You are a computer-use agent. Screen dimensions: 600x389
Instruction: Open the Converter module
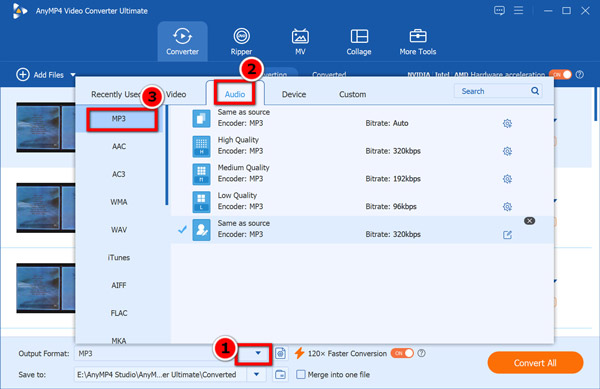(x=182, y=41)
